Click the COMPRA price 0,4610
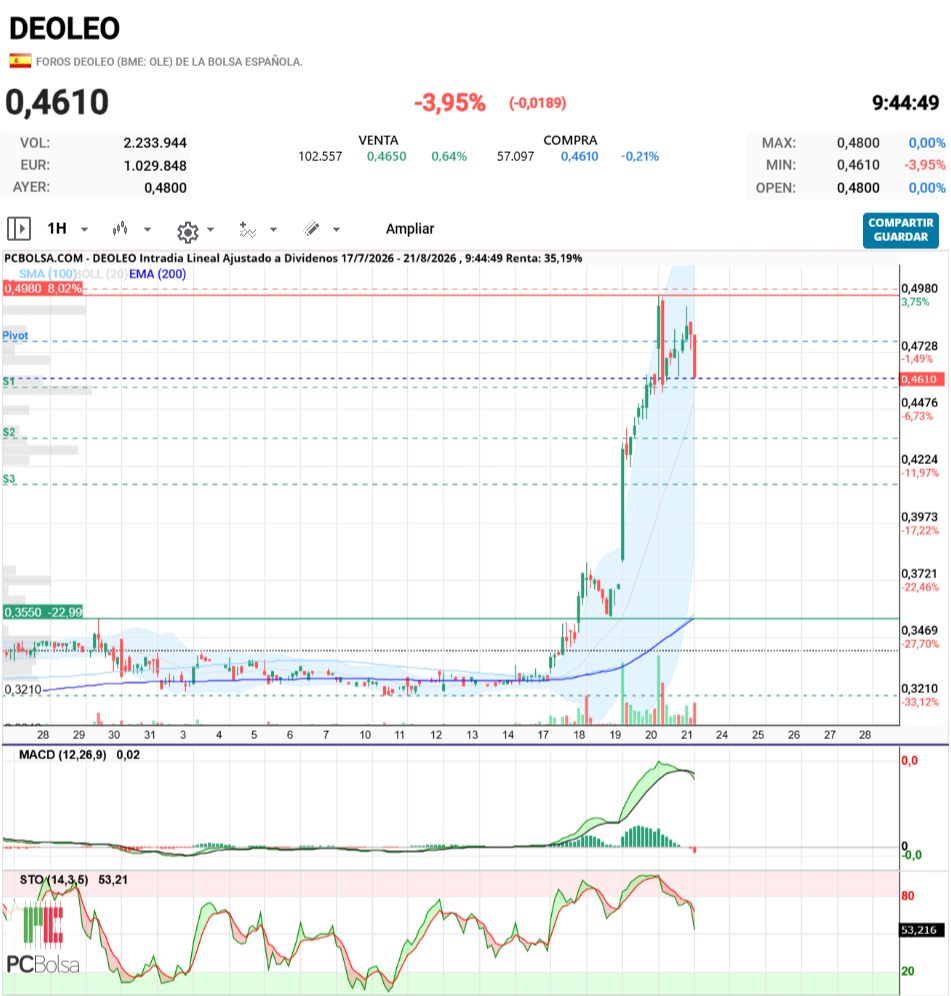 pos(579,156)
